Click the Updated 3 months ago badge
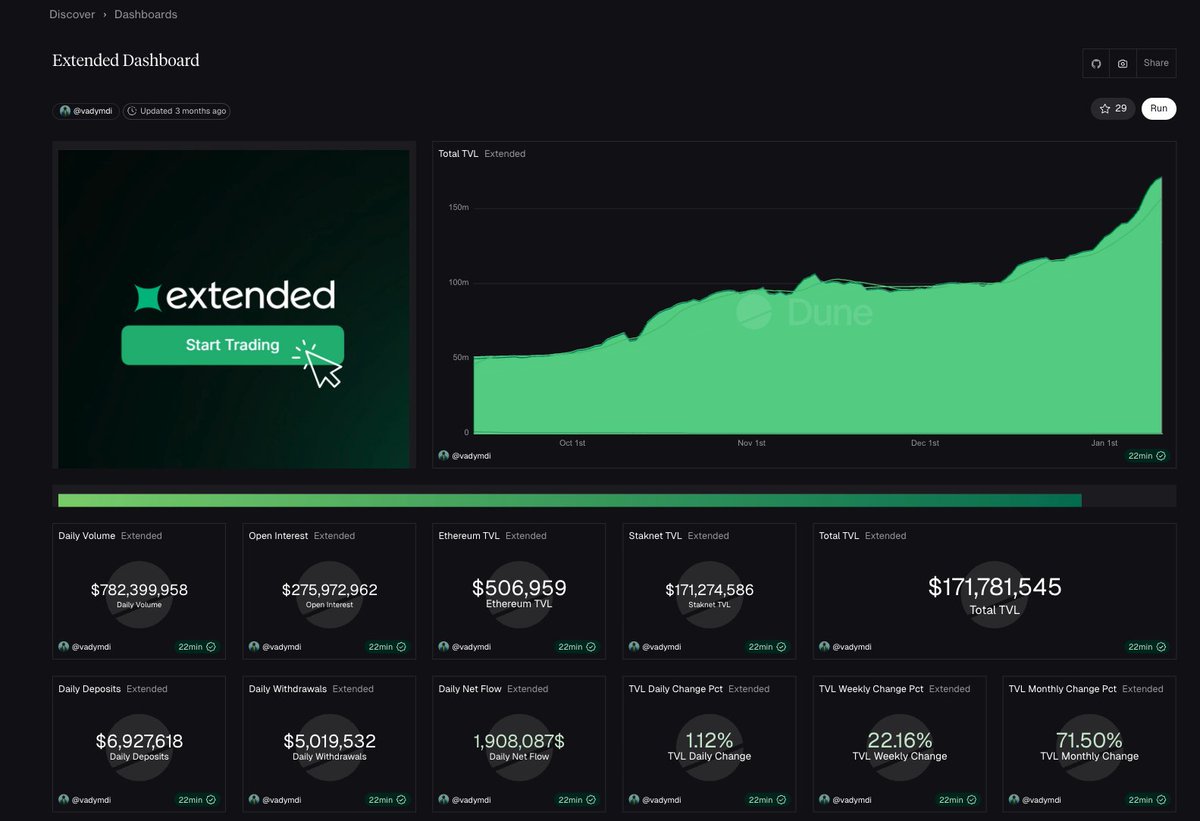Screen dimensions: 1200x821 coord(176,111)
